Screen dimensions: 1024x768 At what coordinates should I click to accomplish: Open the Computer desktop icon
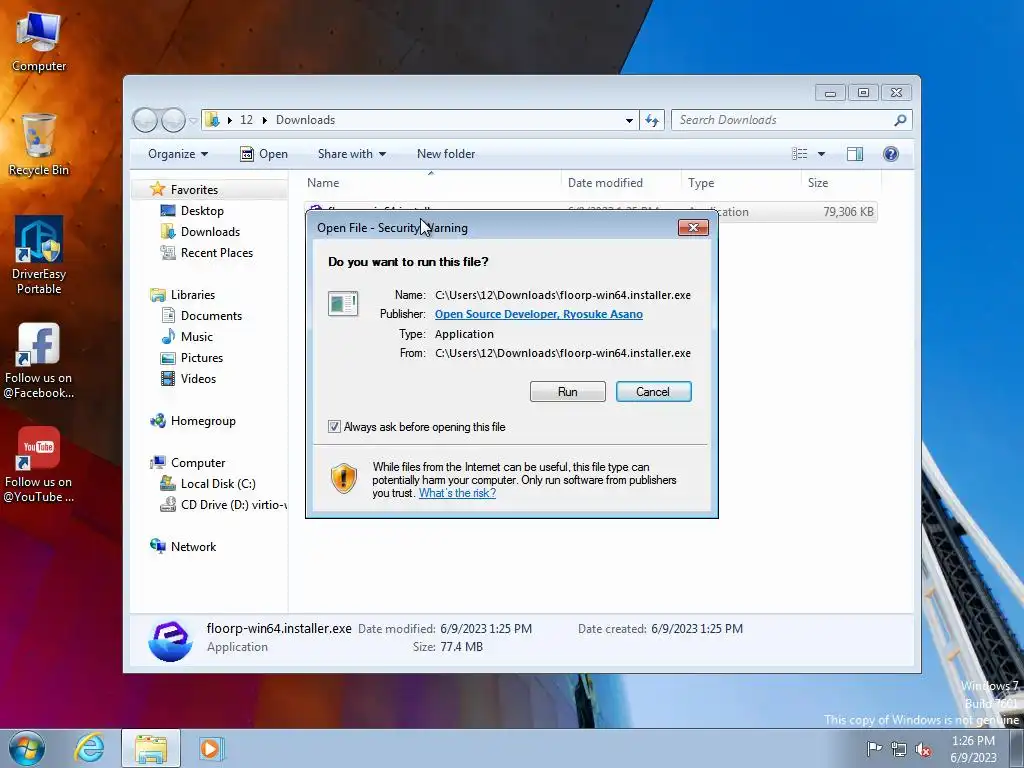[39, 42]
